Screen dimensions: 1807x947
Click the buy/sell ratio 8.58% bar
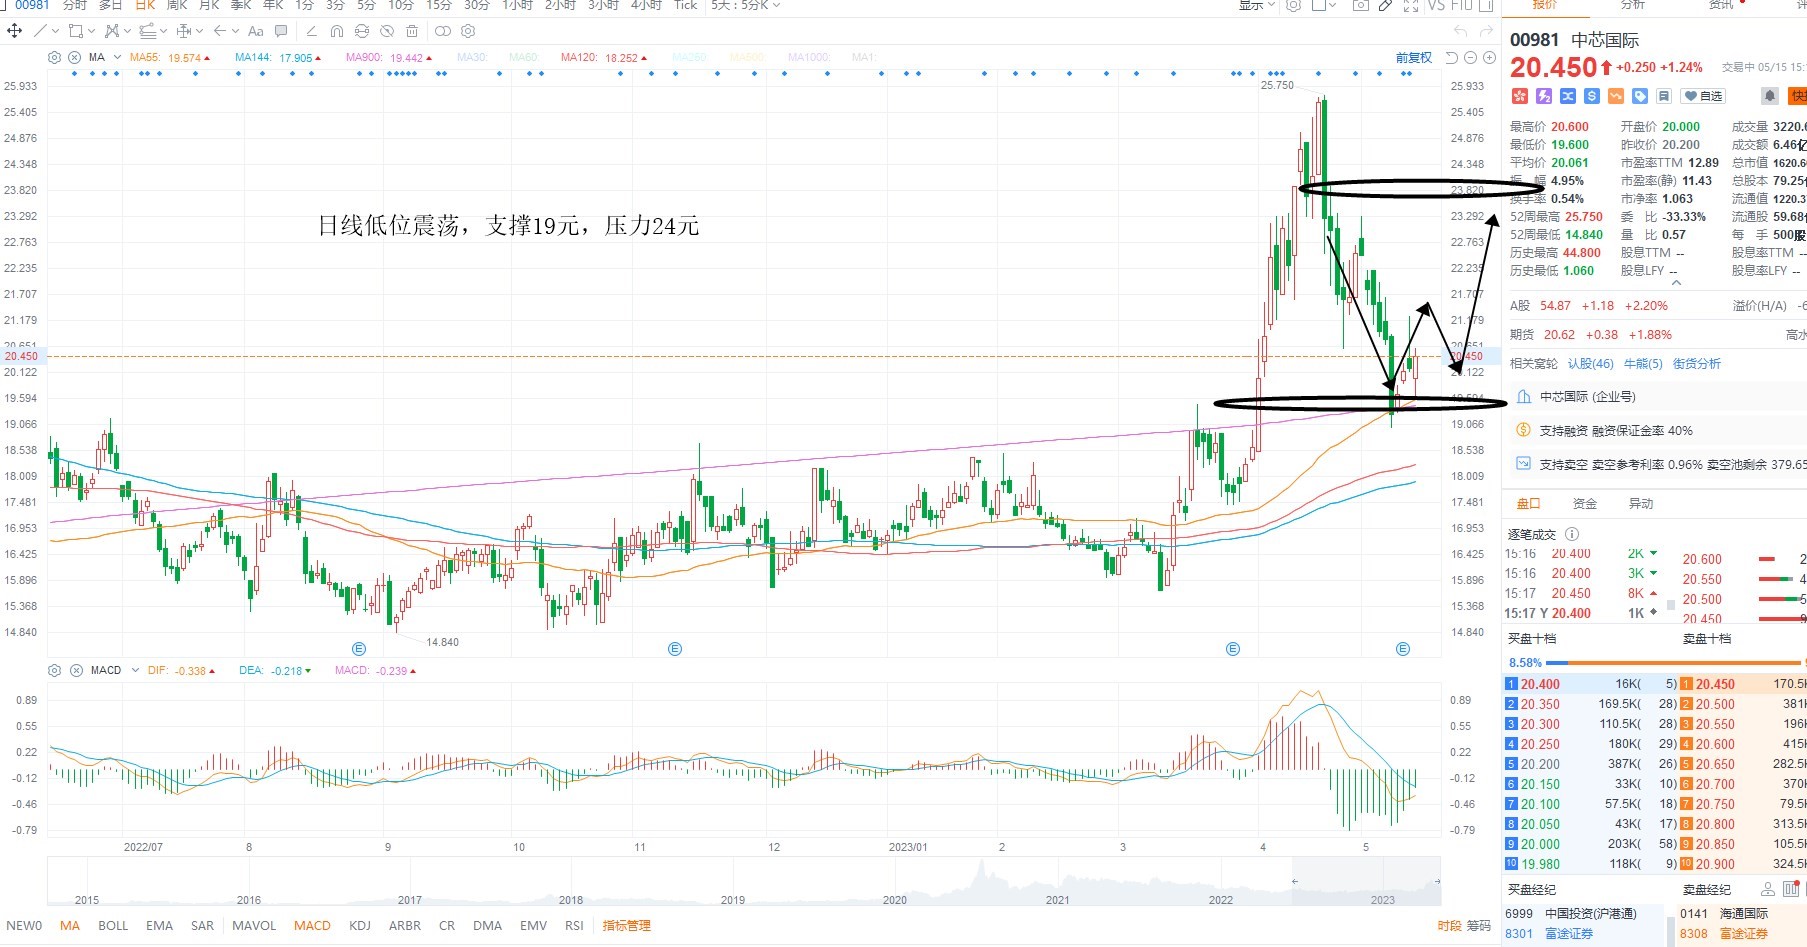point(1655,662)
